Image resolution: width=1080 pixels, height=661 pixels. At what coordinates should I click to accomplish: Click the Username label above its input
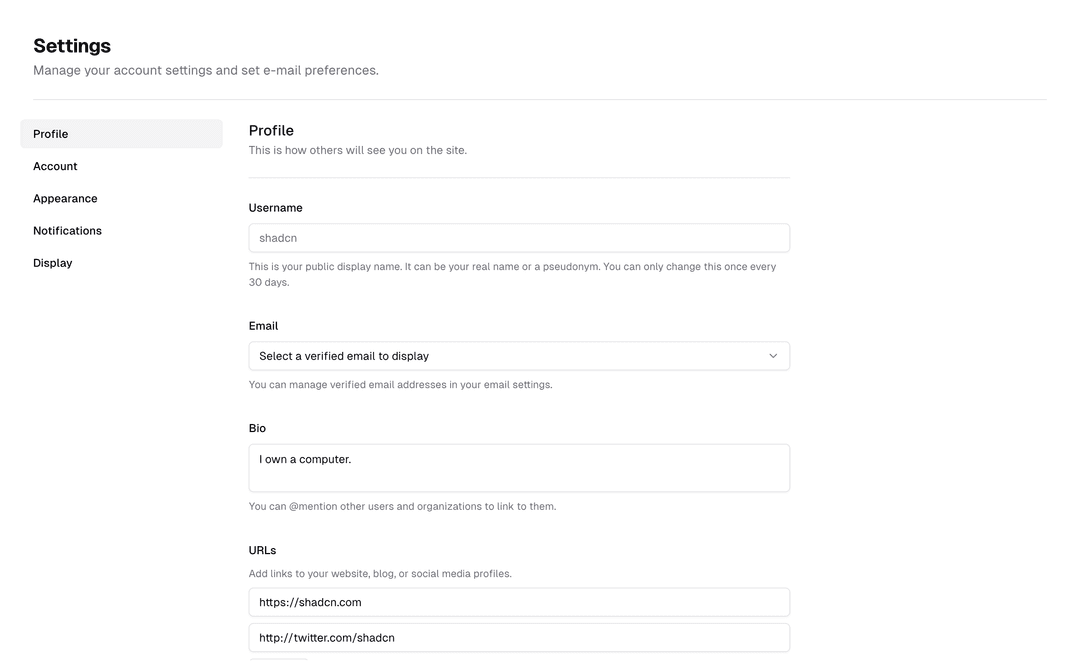276,207
